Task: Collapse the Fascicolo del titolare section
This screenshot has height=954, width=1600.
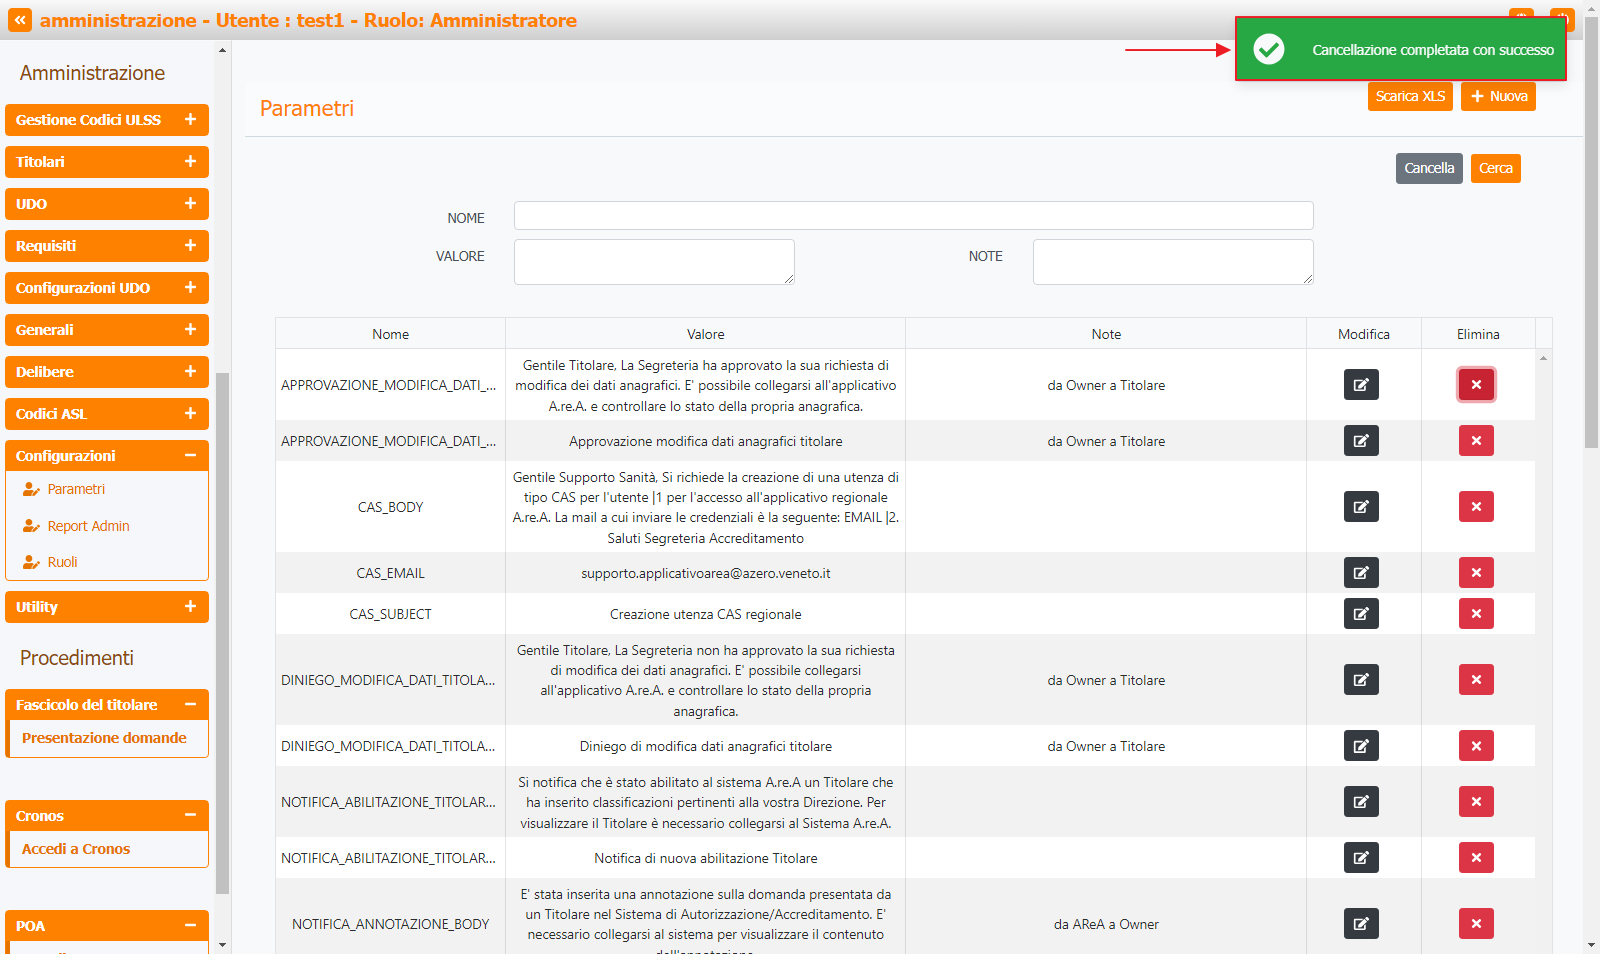Action: click(x=190, y=705)
